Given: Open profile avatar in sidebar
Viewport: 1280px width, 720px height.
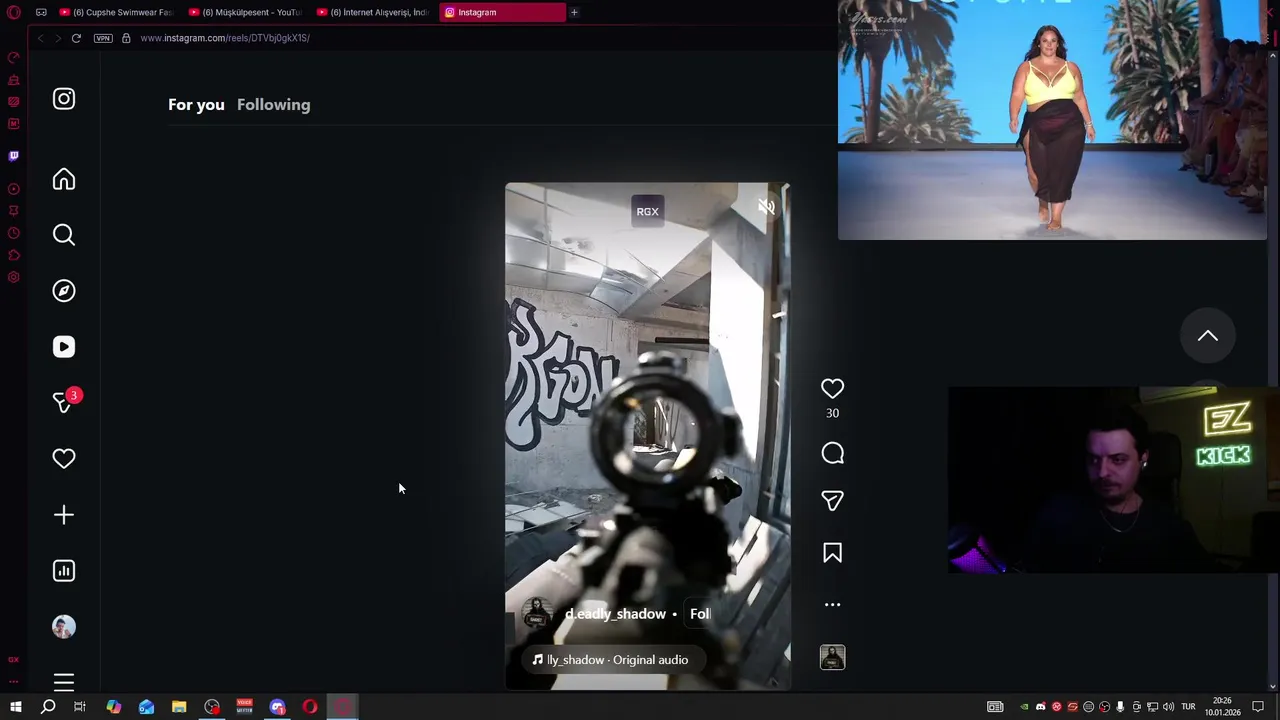Looking at the screenshot, I should coord(64,627).
